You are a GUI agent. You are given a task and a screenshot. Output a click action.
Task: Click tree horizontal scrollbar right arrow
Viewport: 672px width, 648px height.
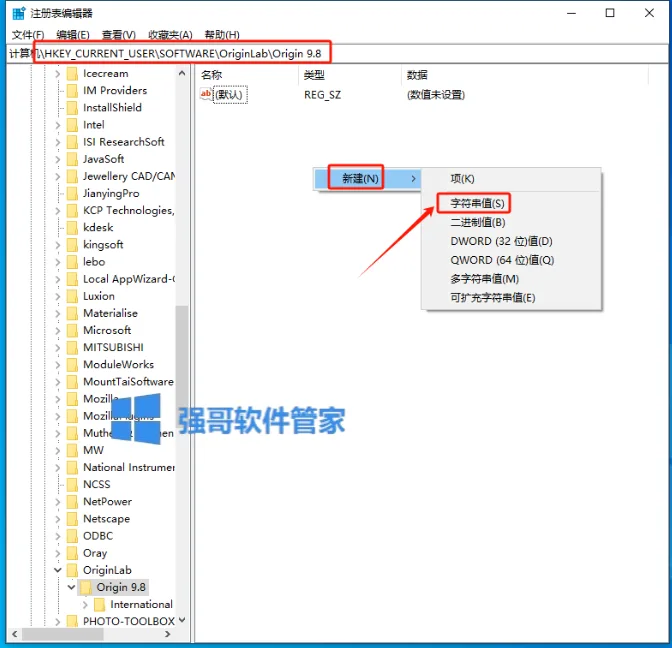(168, 634)
